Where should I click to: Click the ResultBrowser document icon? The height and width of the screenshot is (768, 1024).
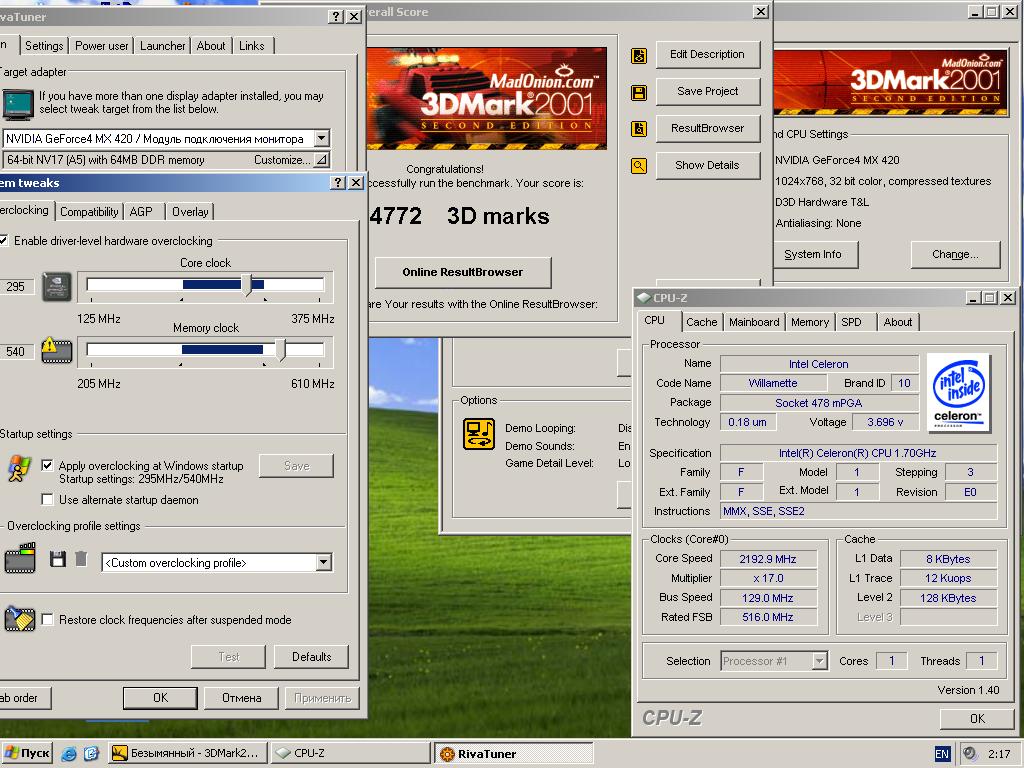click(639, 129)
